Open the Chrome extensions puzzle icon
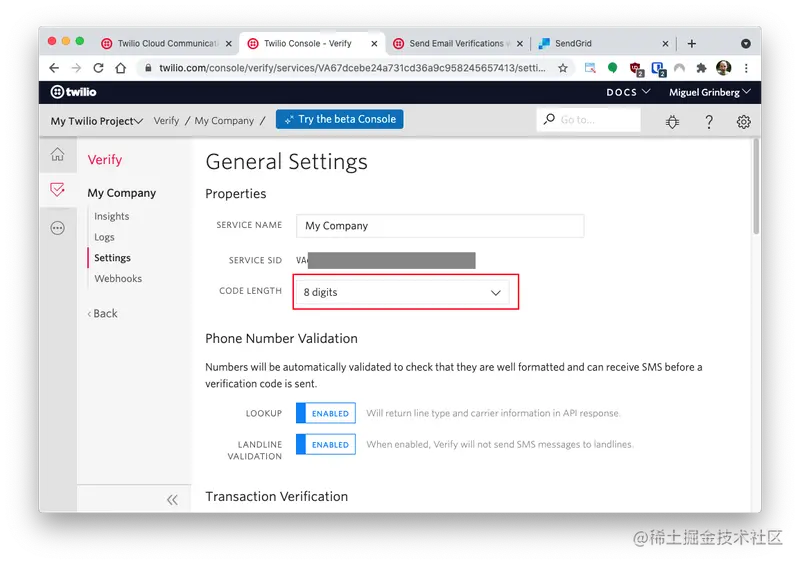Screen dimensions: 800x564 pos(702,68)
